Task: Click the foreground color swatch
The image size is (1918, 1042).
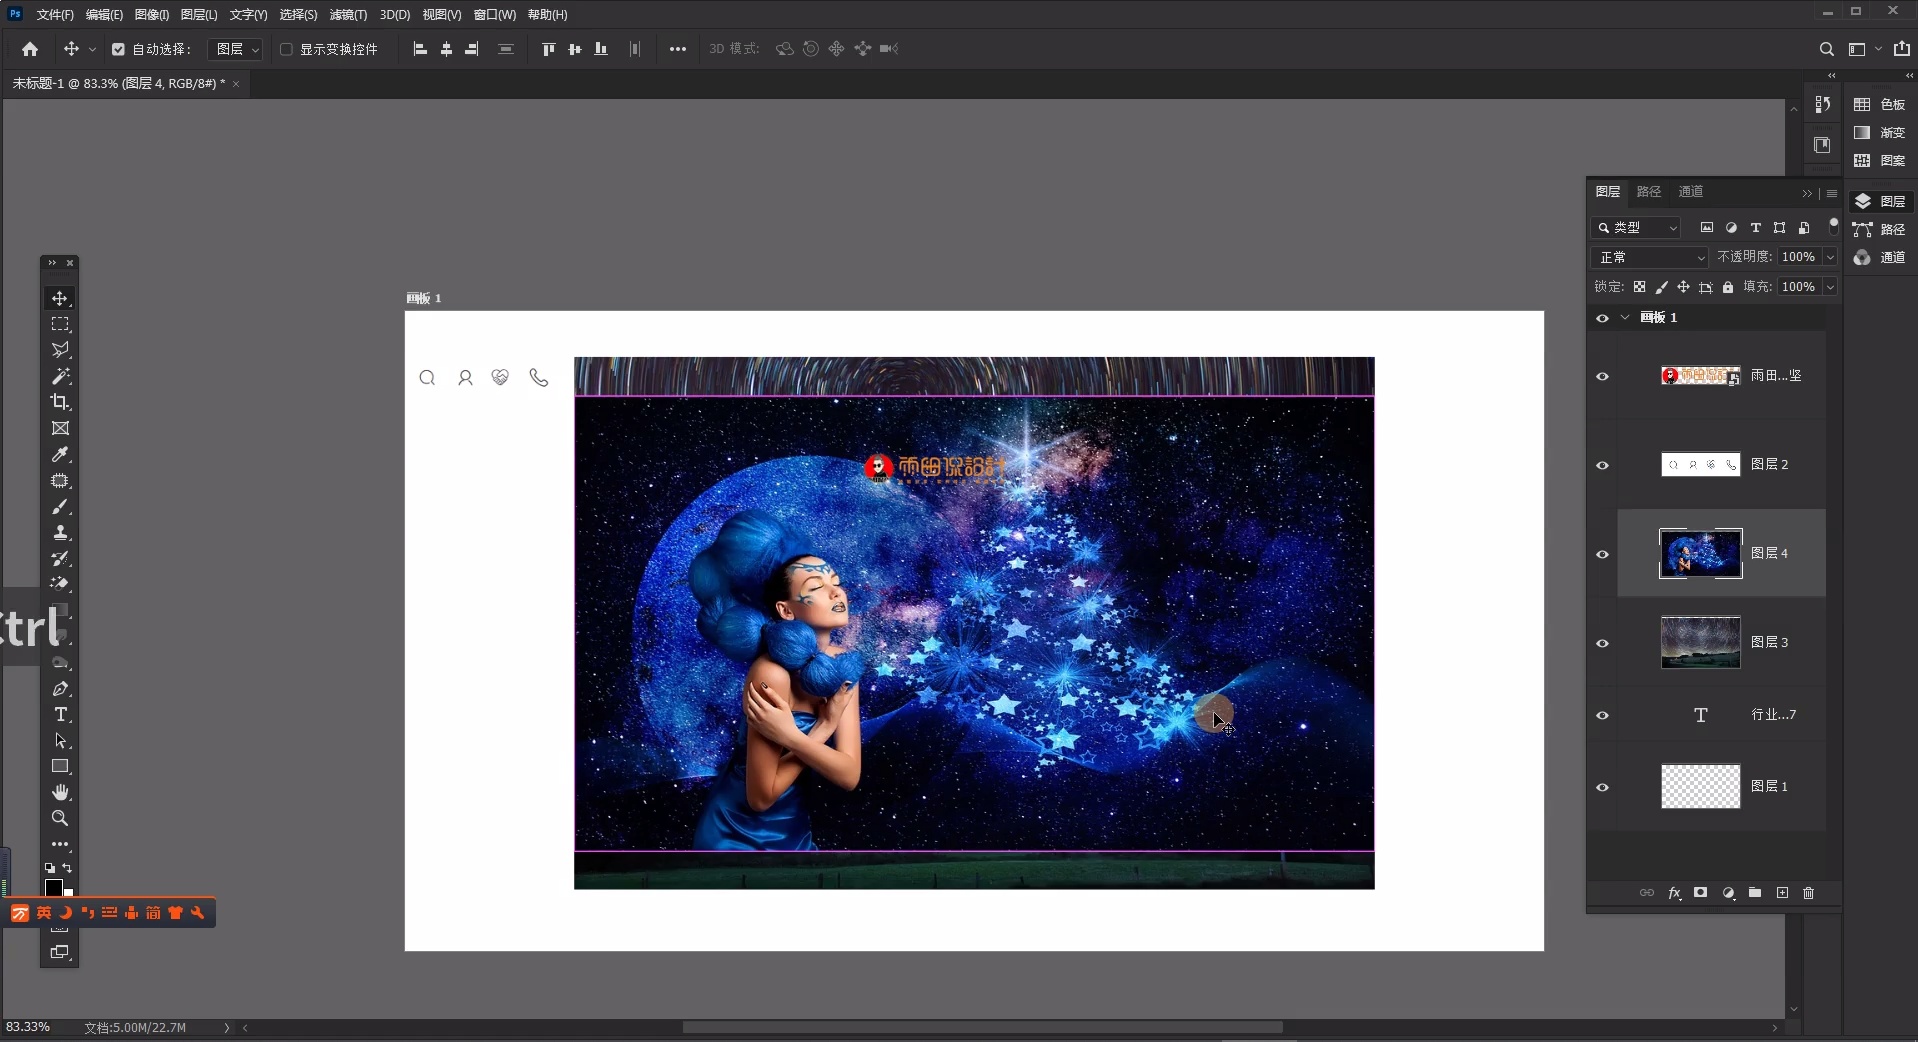Action: tap(54, 887)
